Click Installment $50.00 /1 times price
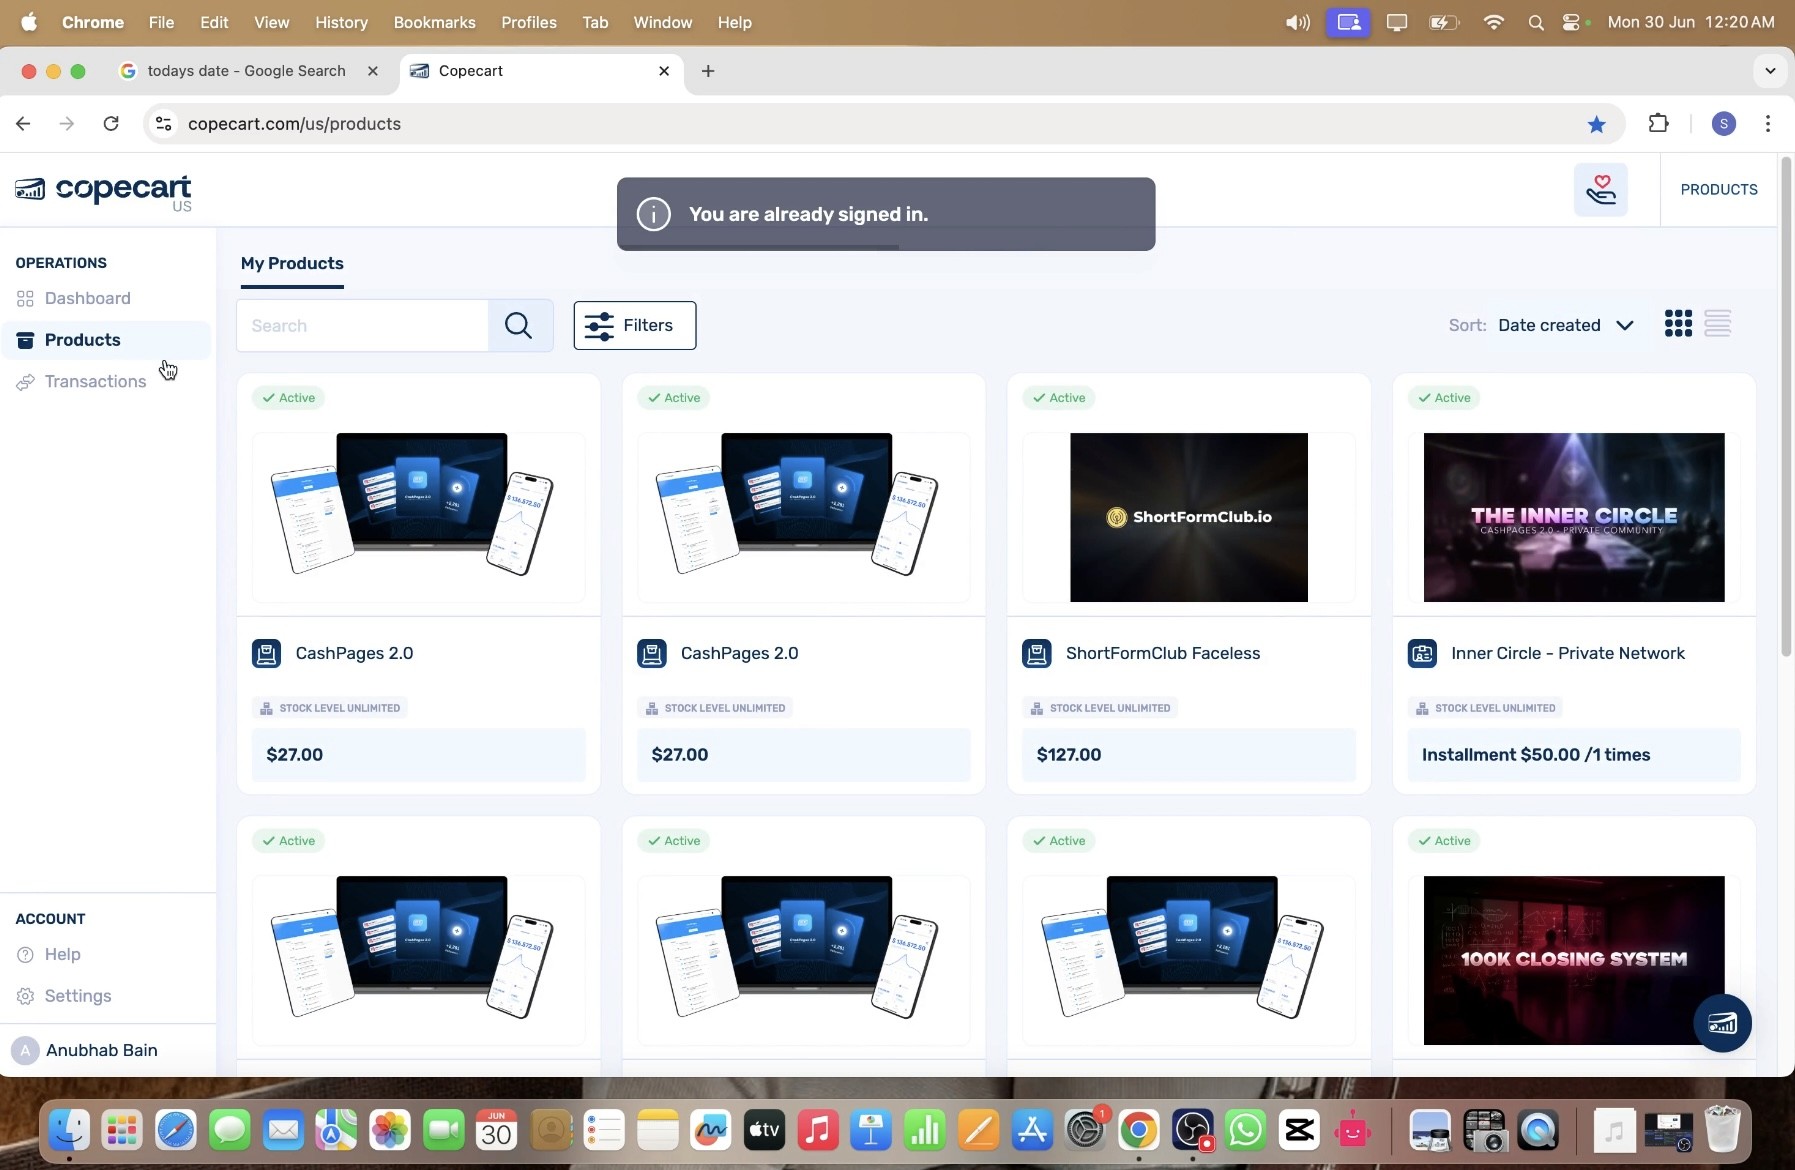Image resolution: width=1795 pixels, height=1170 pixels. 1535,756
